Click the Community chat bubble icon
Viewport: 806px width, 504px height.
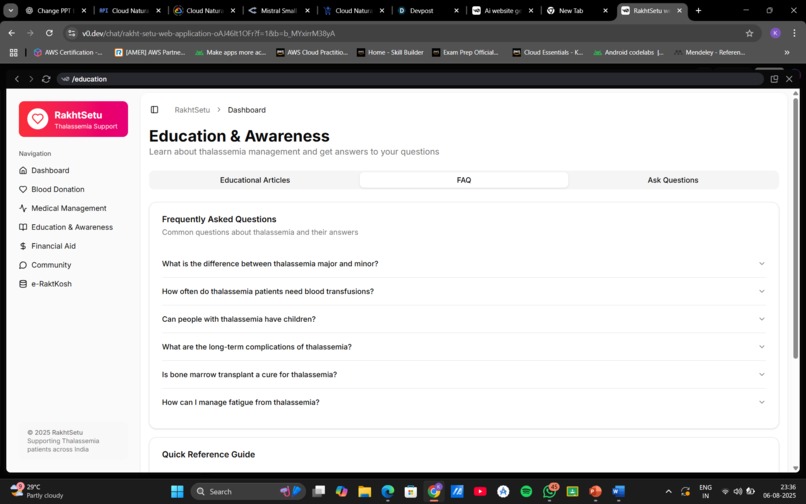pos(23,265)
